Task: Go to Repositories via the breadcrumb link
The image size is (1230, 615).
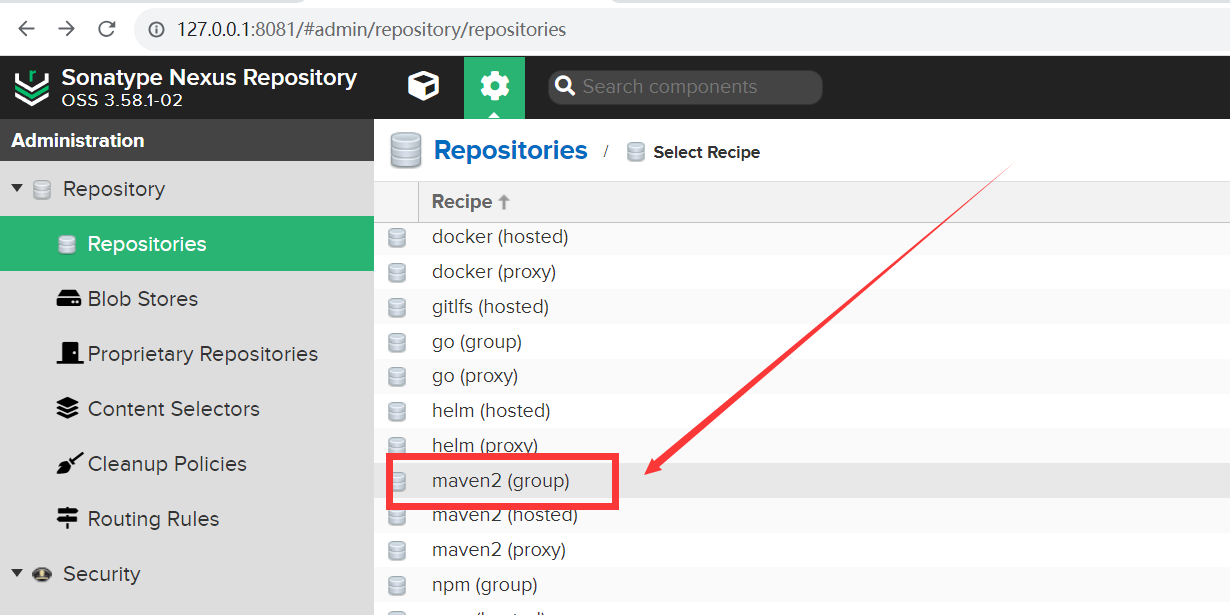Action: [510, 151]
